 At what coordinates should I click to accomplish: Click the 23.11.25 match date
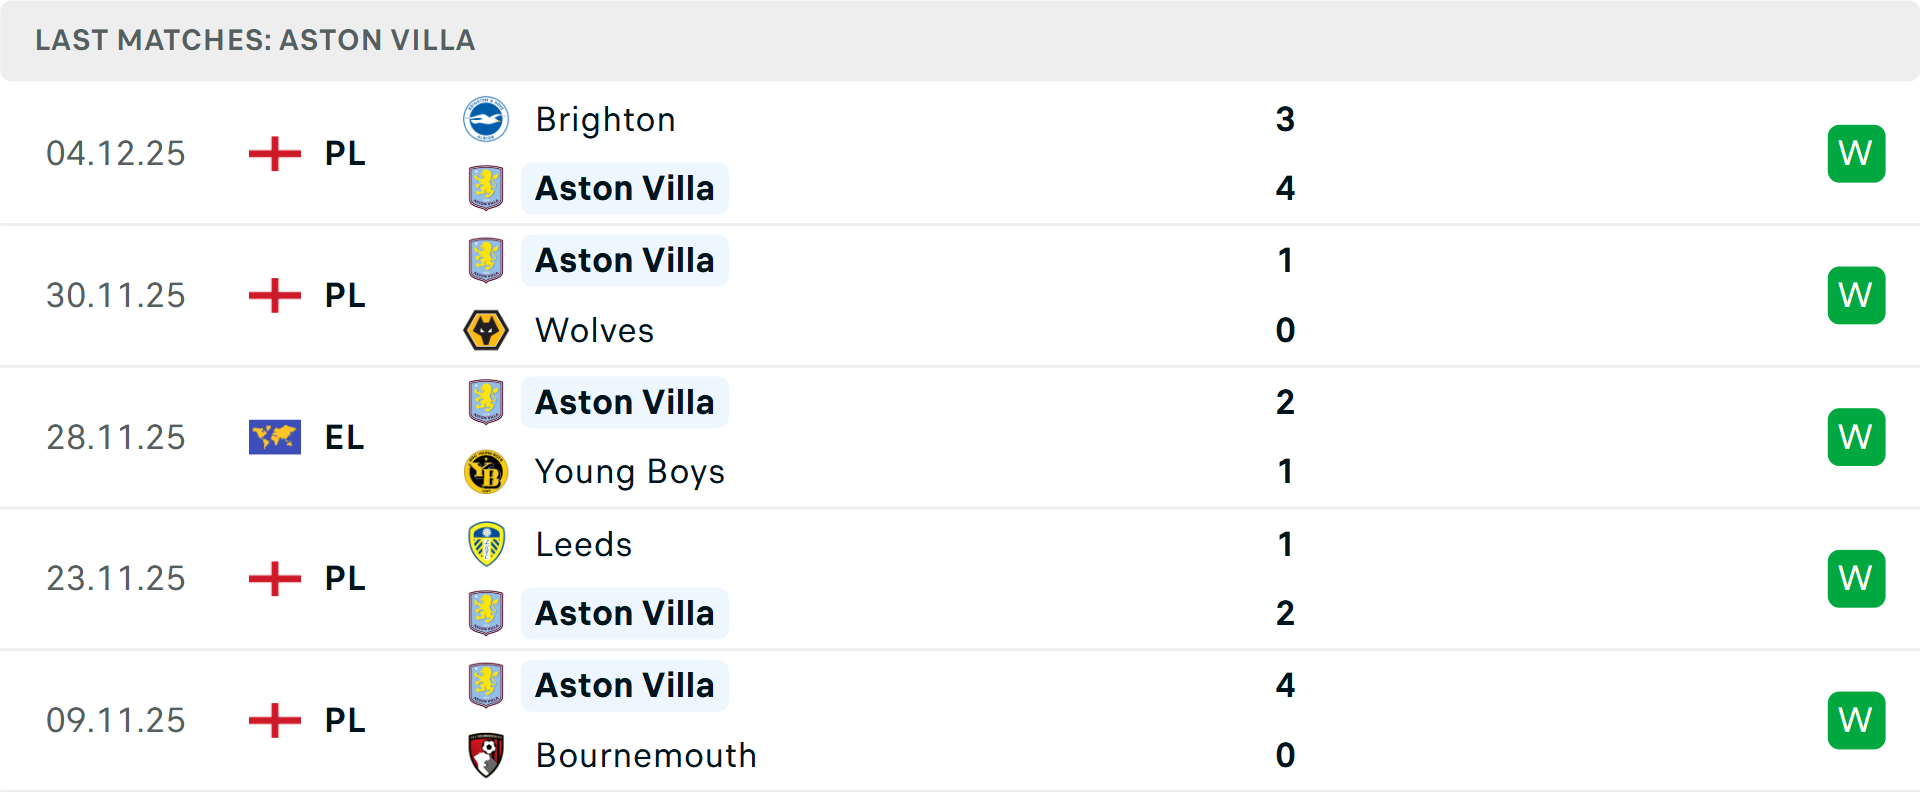[x=116, y=578]
